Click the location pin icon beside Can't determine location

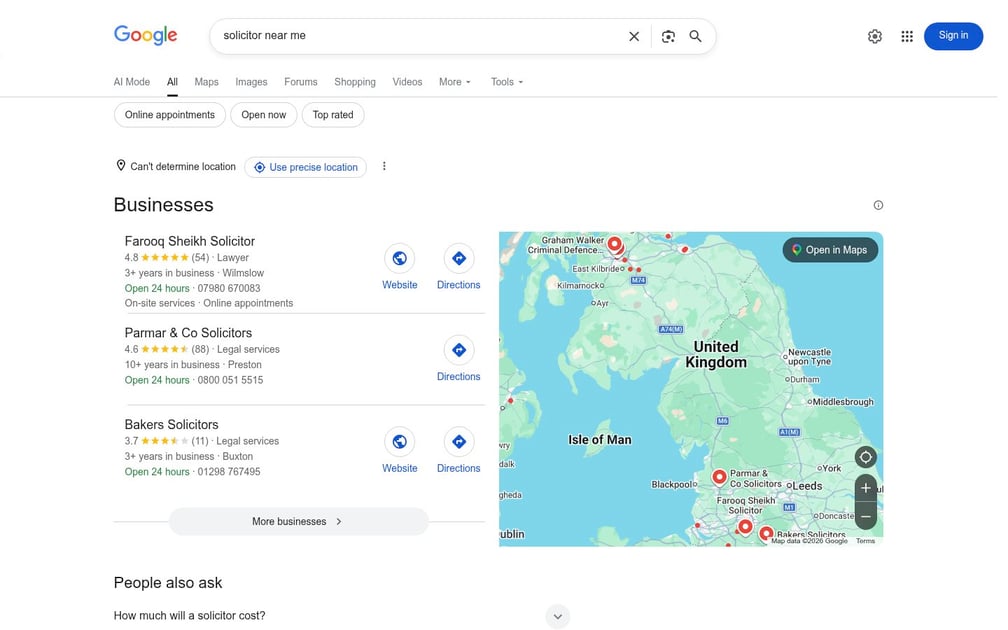[120, 166]
